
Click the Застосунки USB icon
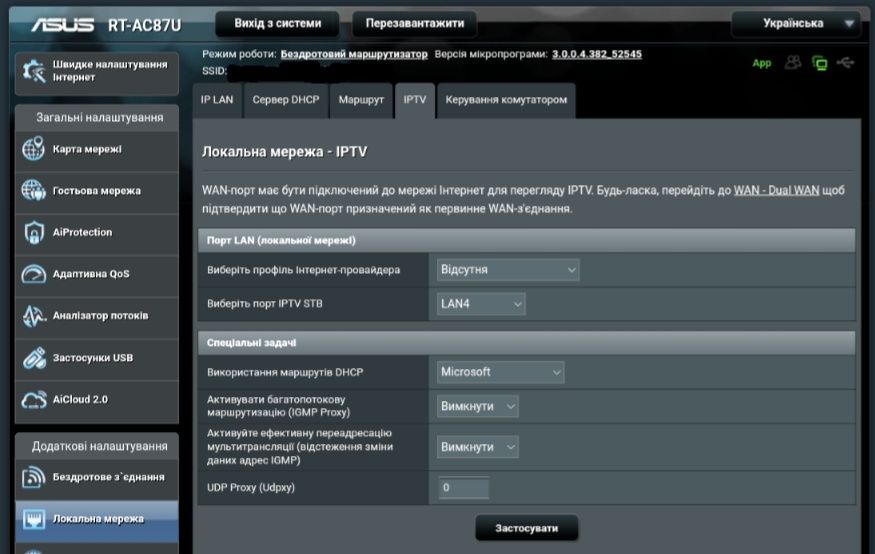pos(33,358)
